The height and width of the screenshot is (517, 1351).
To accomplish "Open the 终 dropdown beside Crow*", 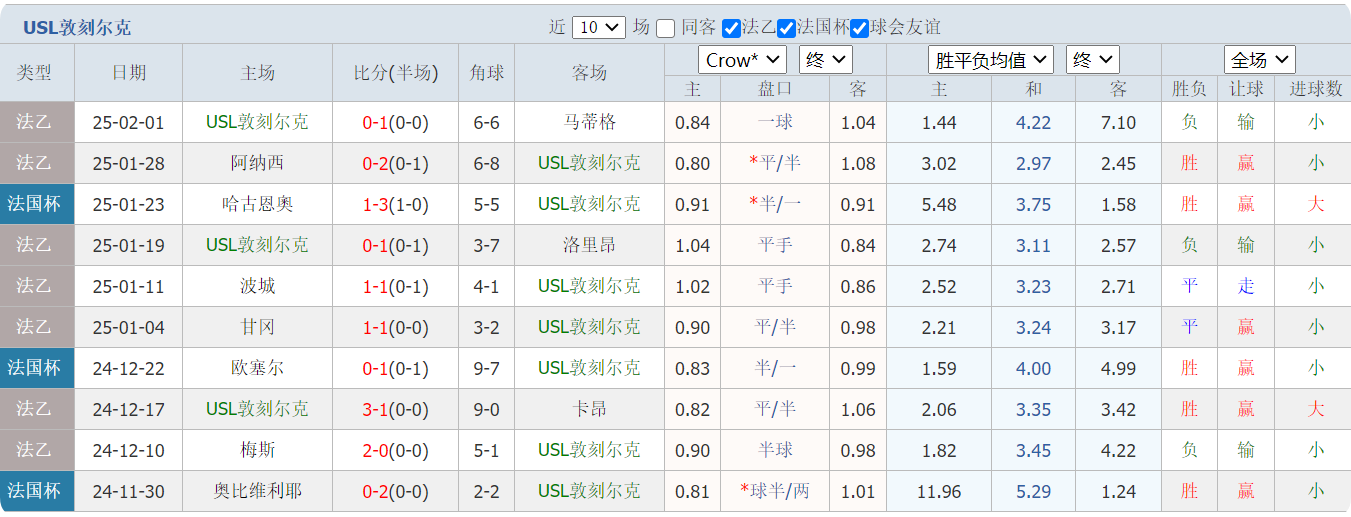I will pos(825,60).
